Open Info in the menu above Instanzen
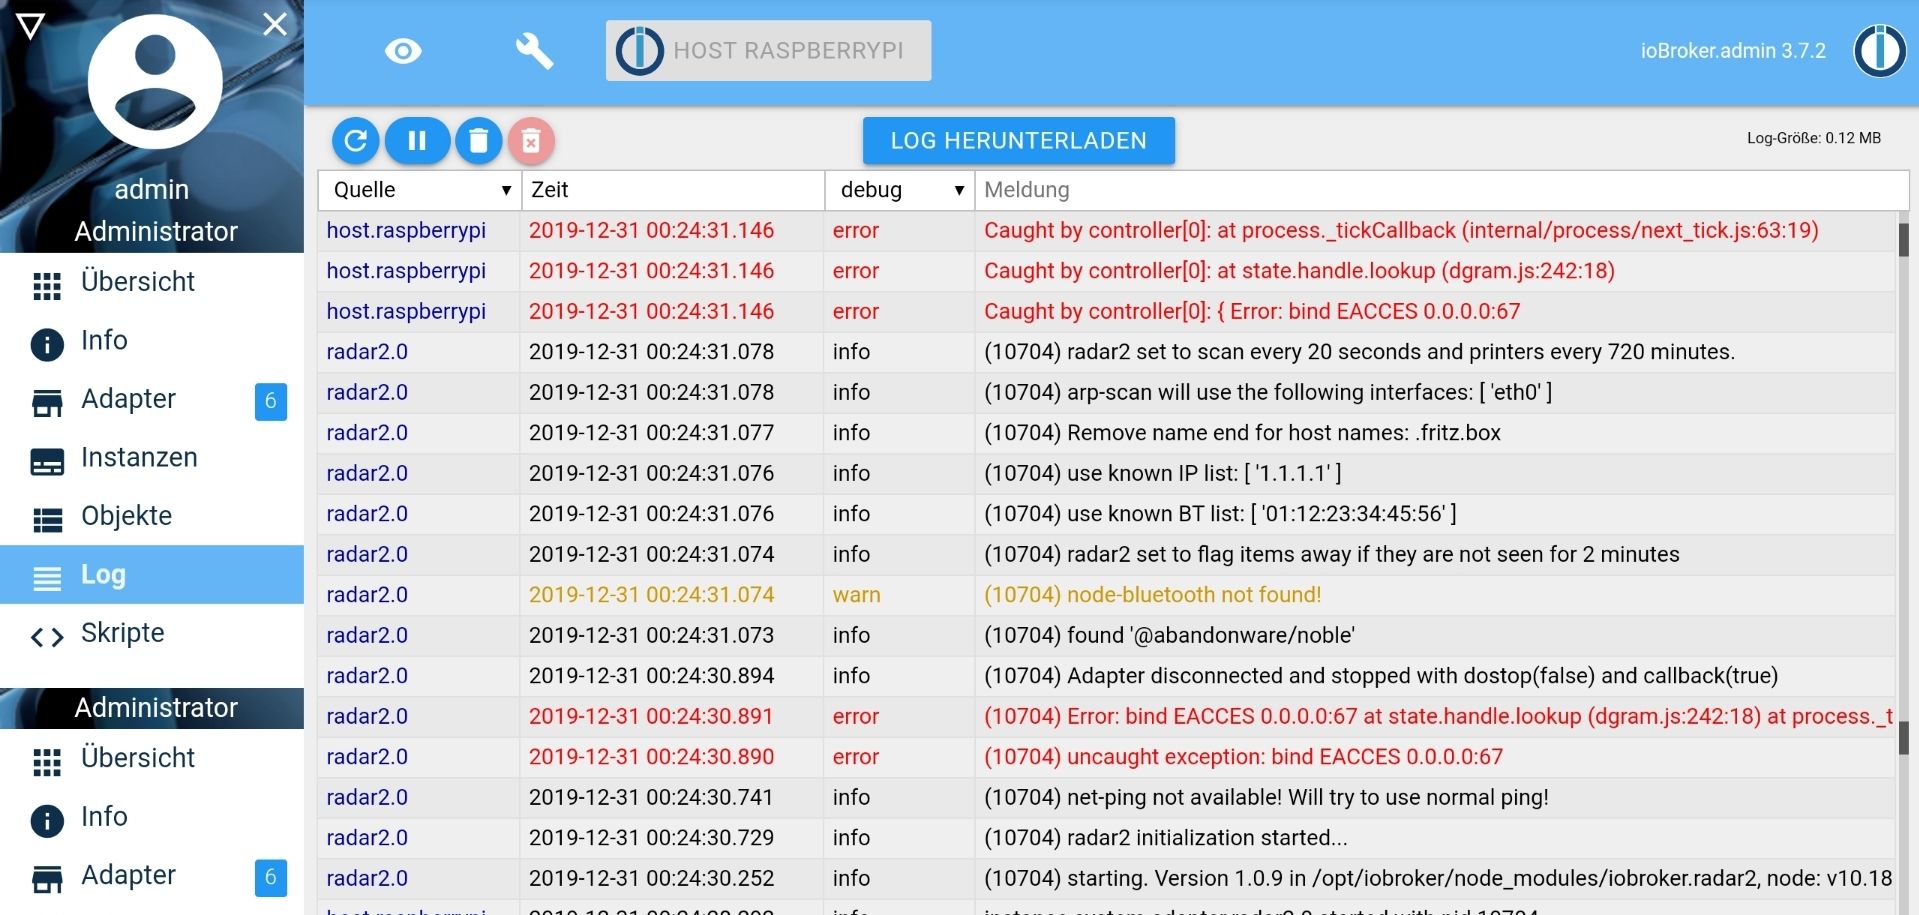Screen dimensions: 1919x915 (x=152, y=341)
